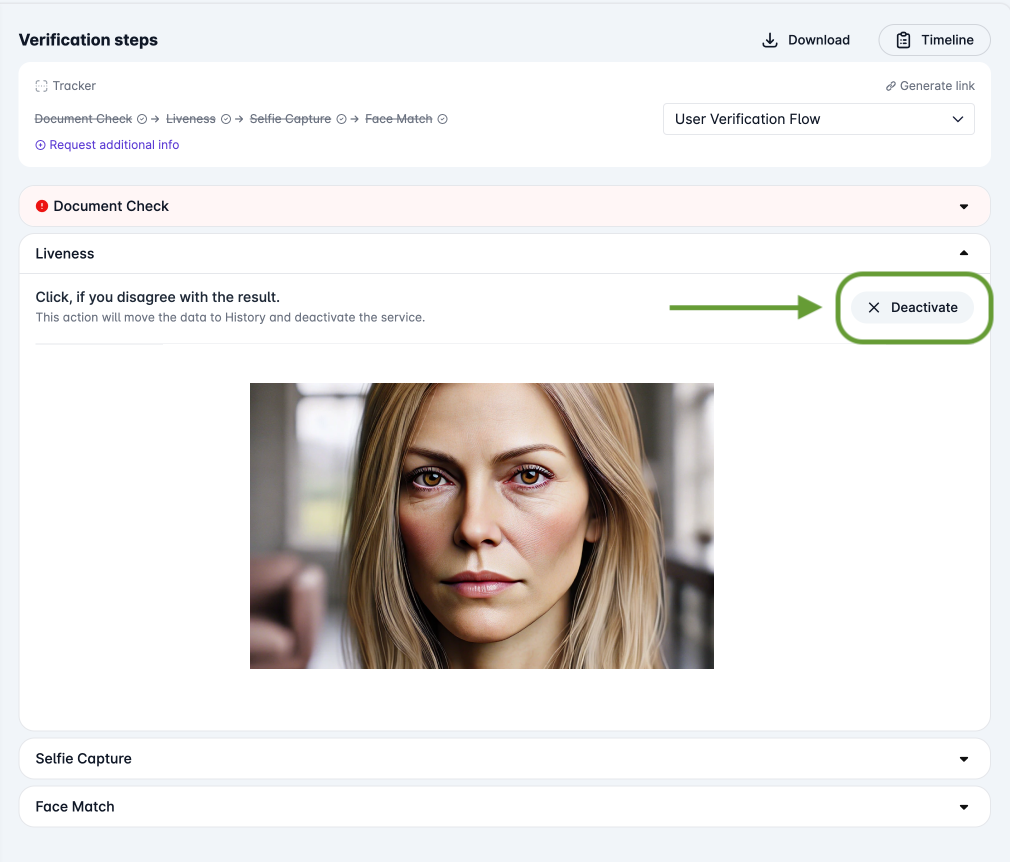The image size is (1010, 862).
Task: Click the Generate link text
Action: (x=937, y=86)
